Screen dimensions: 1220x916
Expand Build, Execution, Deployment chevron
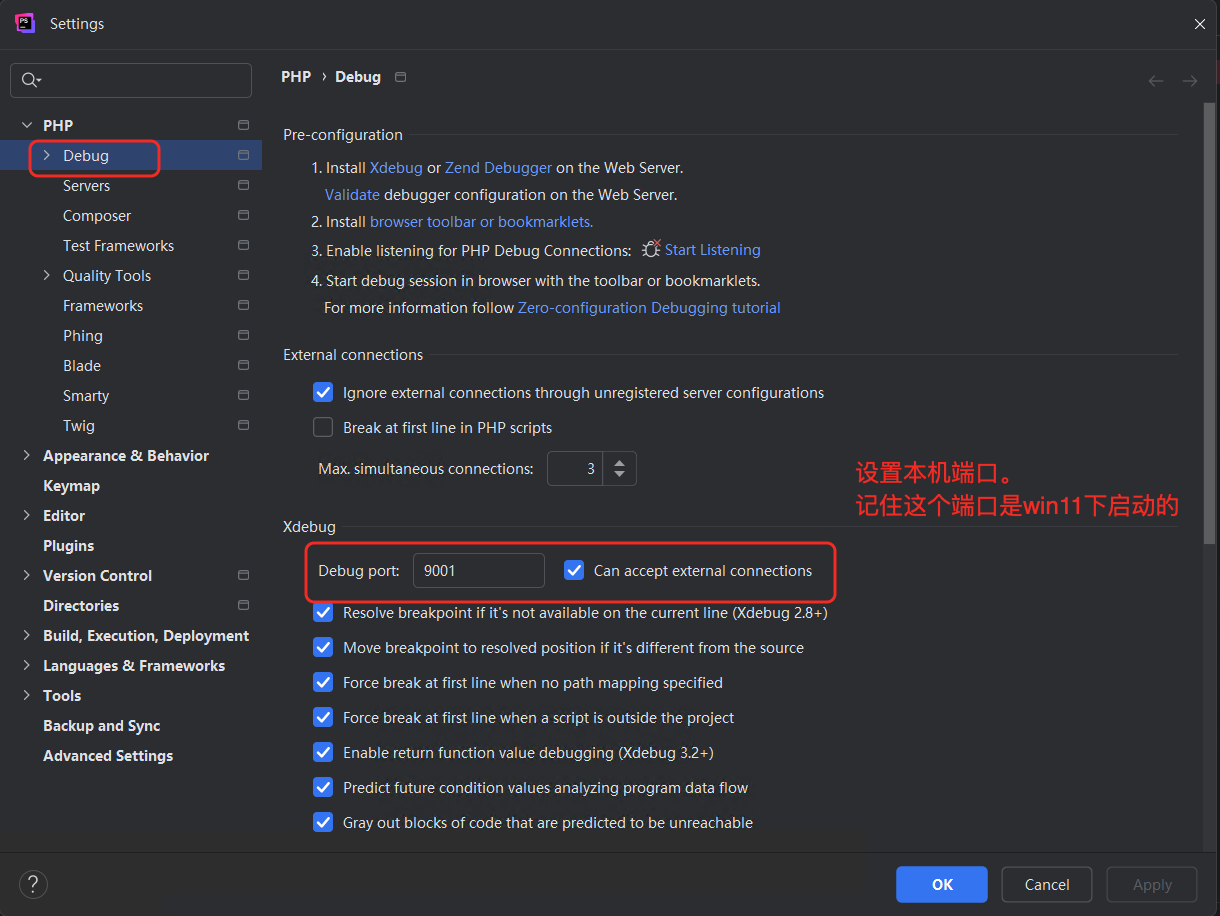(x=27, y=635)
